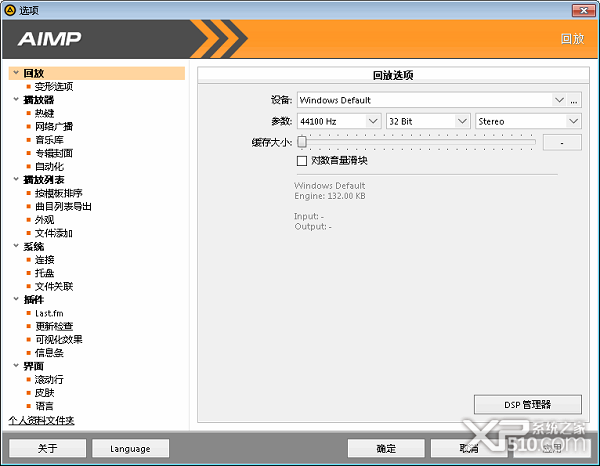The width and height of the screenshot is (600, 466).
Task: Confirm with the 确定 button
Action: click(386, 448)
